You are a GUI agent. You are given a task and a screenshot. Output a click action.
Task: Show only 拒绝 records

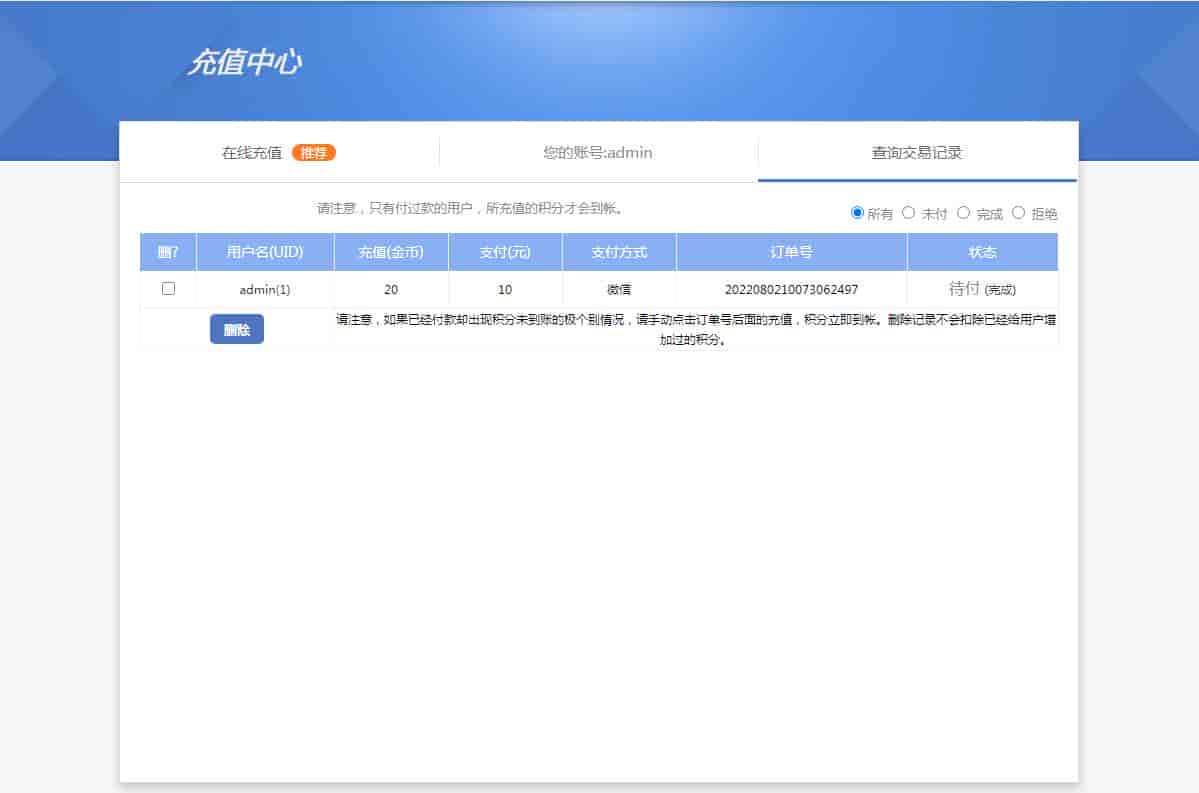(1019, 213)
